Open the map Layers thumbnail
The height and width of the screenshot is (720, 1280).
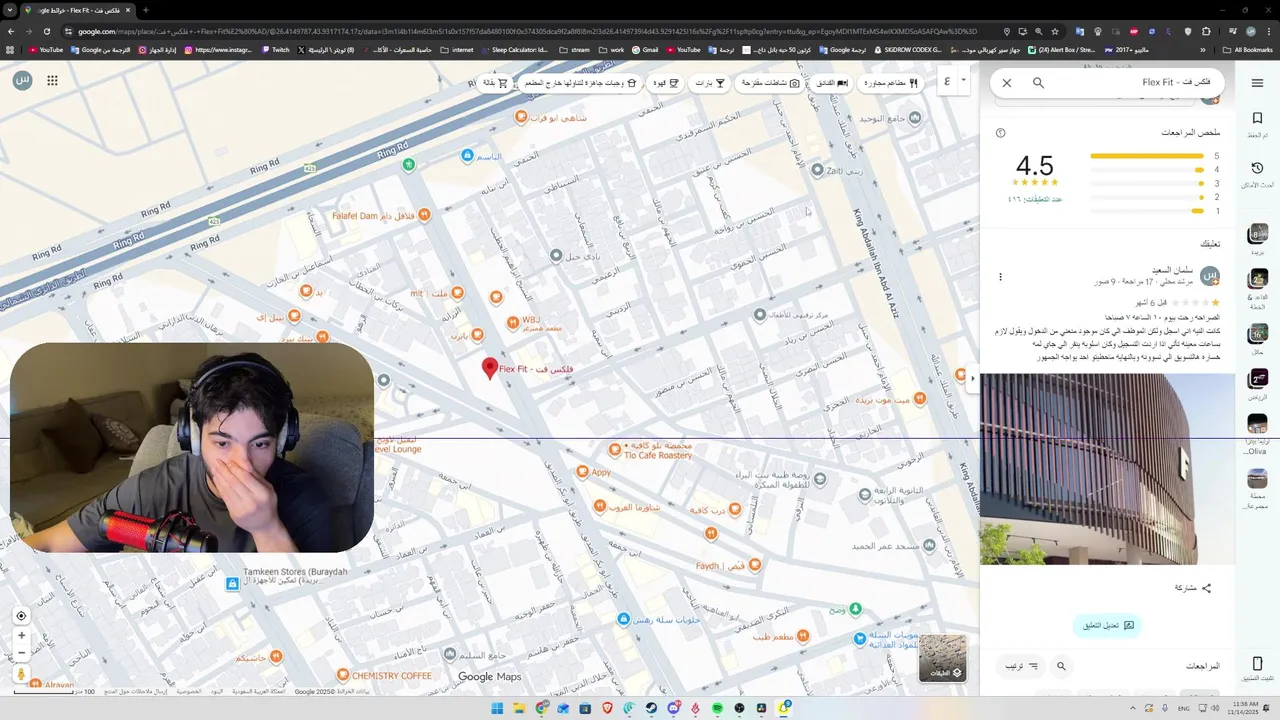click(943, 658)
